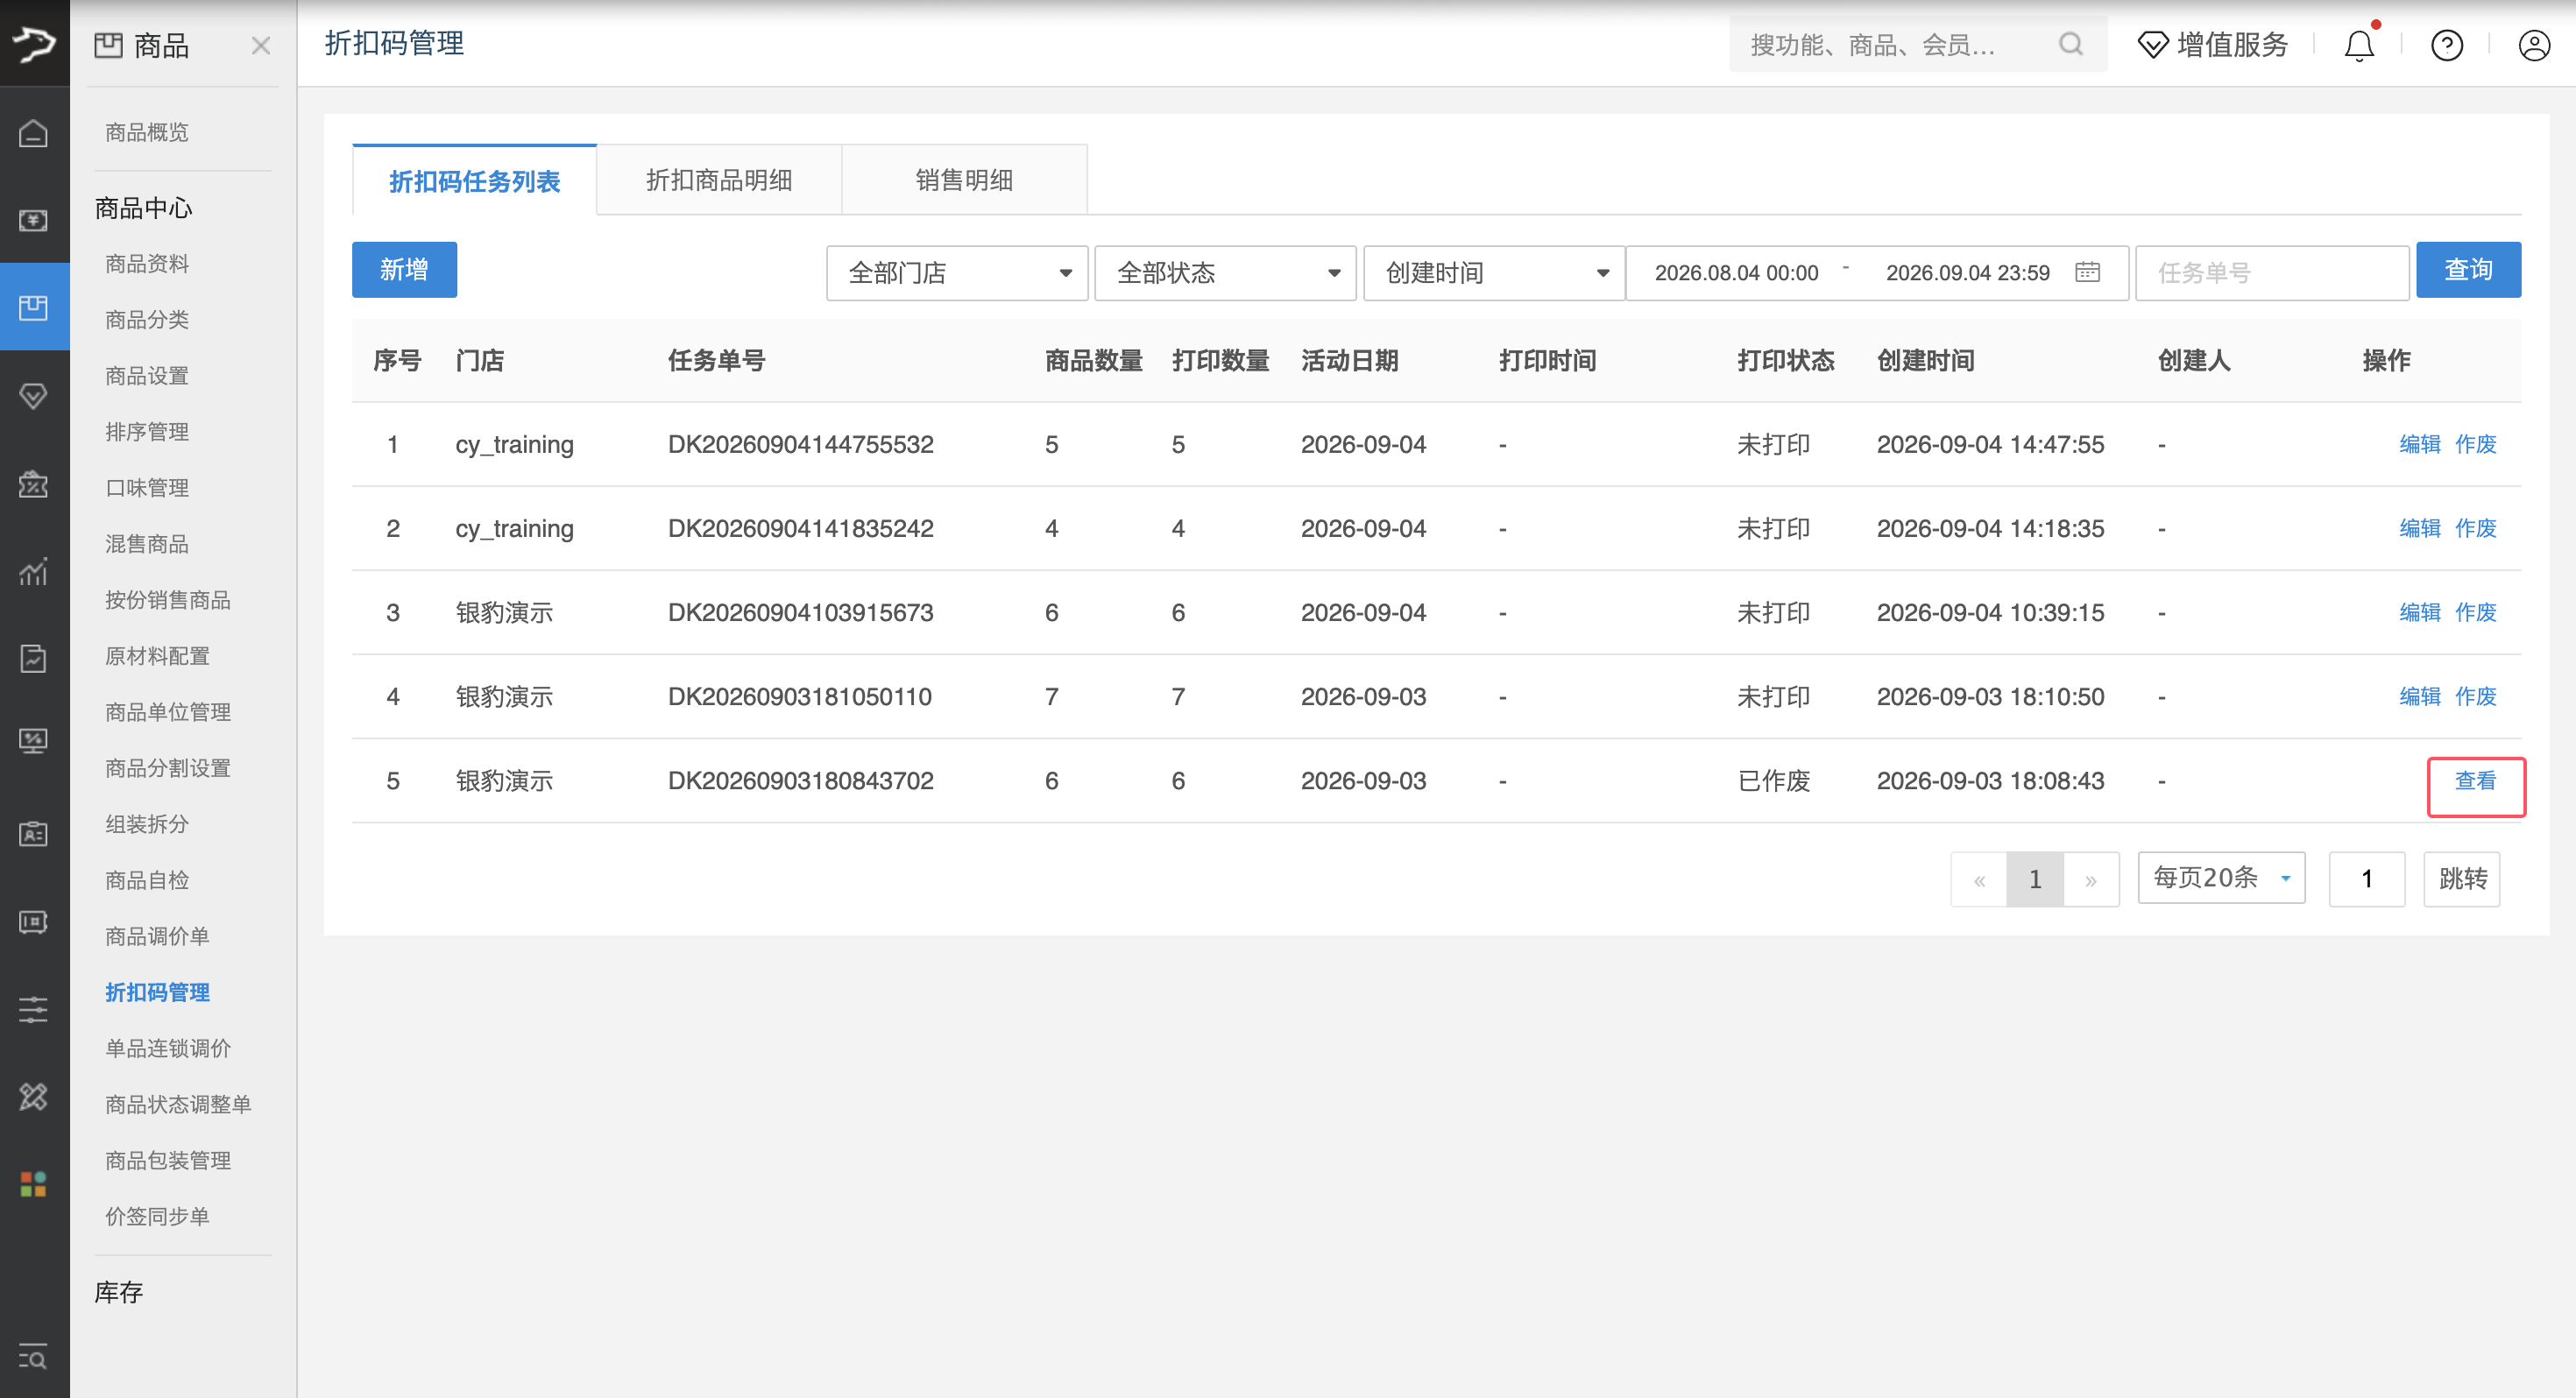Expand the 全部门店 store dropdown
This screenshot has width=2576, height=1398.
pyautogui.click(x=957, y=272)
